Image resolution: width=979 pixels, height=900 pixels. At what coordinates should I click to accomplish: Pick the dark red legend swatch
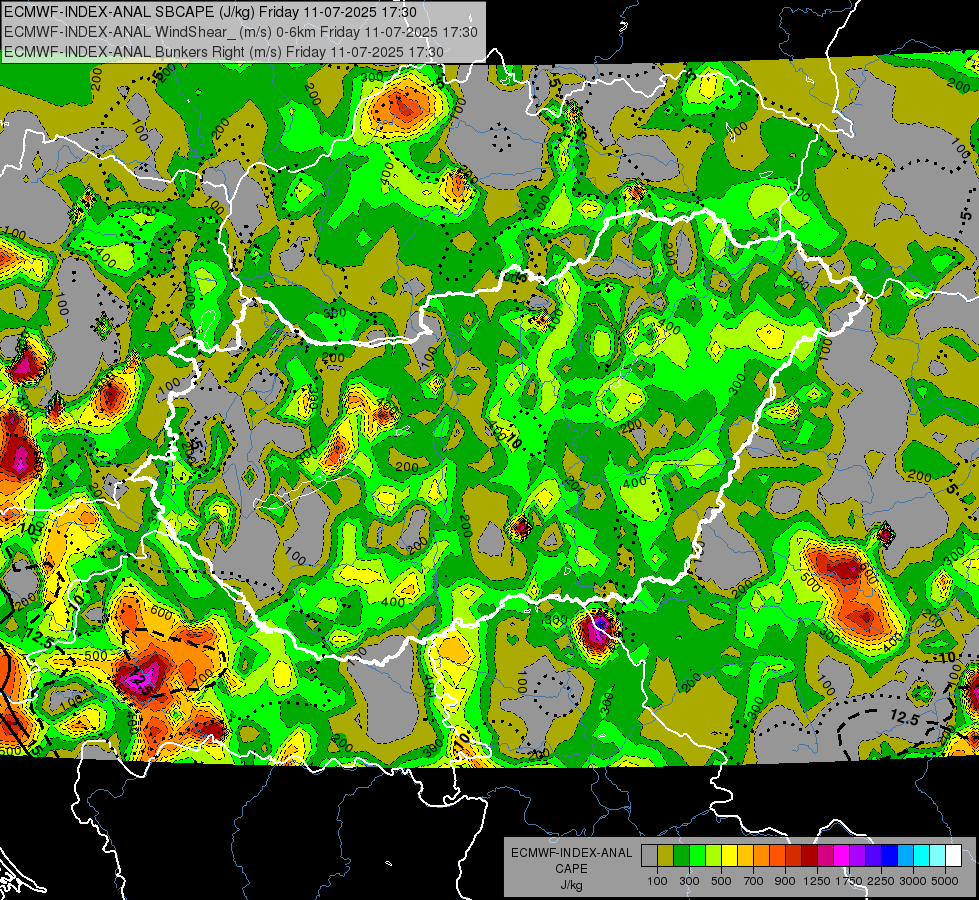click(809, 856)
